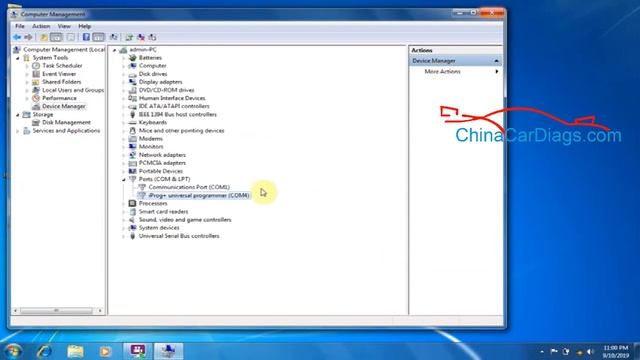Select the System devices category
Image resolution: width=640 pixels, height=360 pixels.
[x=159, y=228]
